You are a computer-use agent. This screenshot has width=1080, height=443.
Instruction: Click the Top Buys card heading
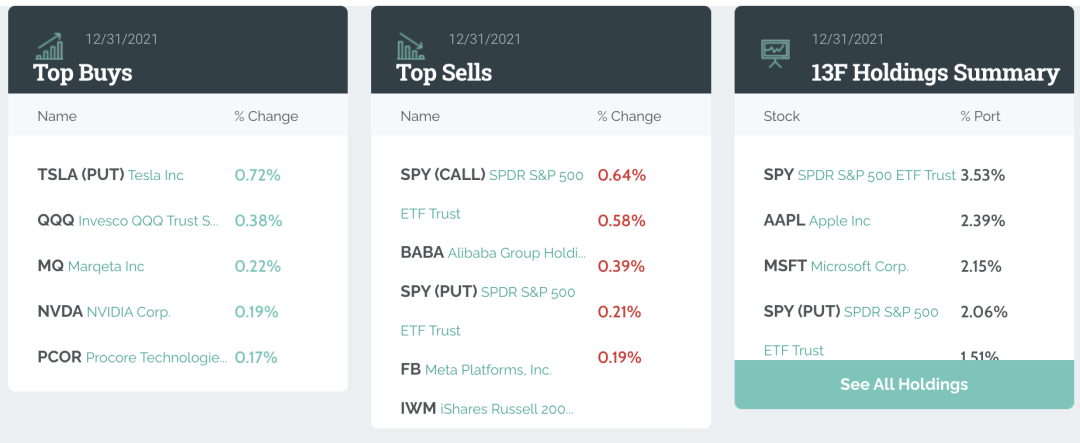point(83,73)
